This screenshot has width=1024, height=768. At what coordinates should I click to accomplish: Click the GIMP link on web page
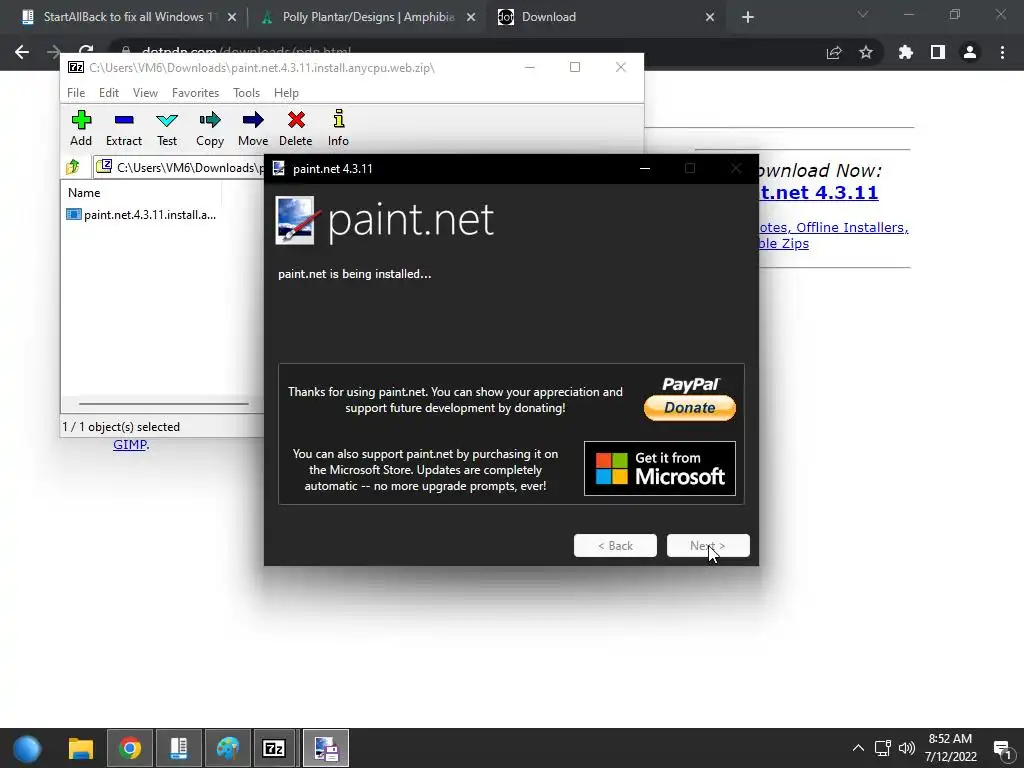129,445
